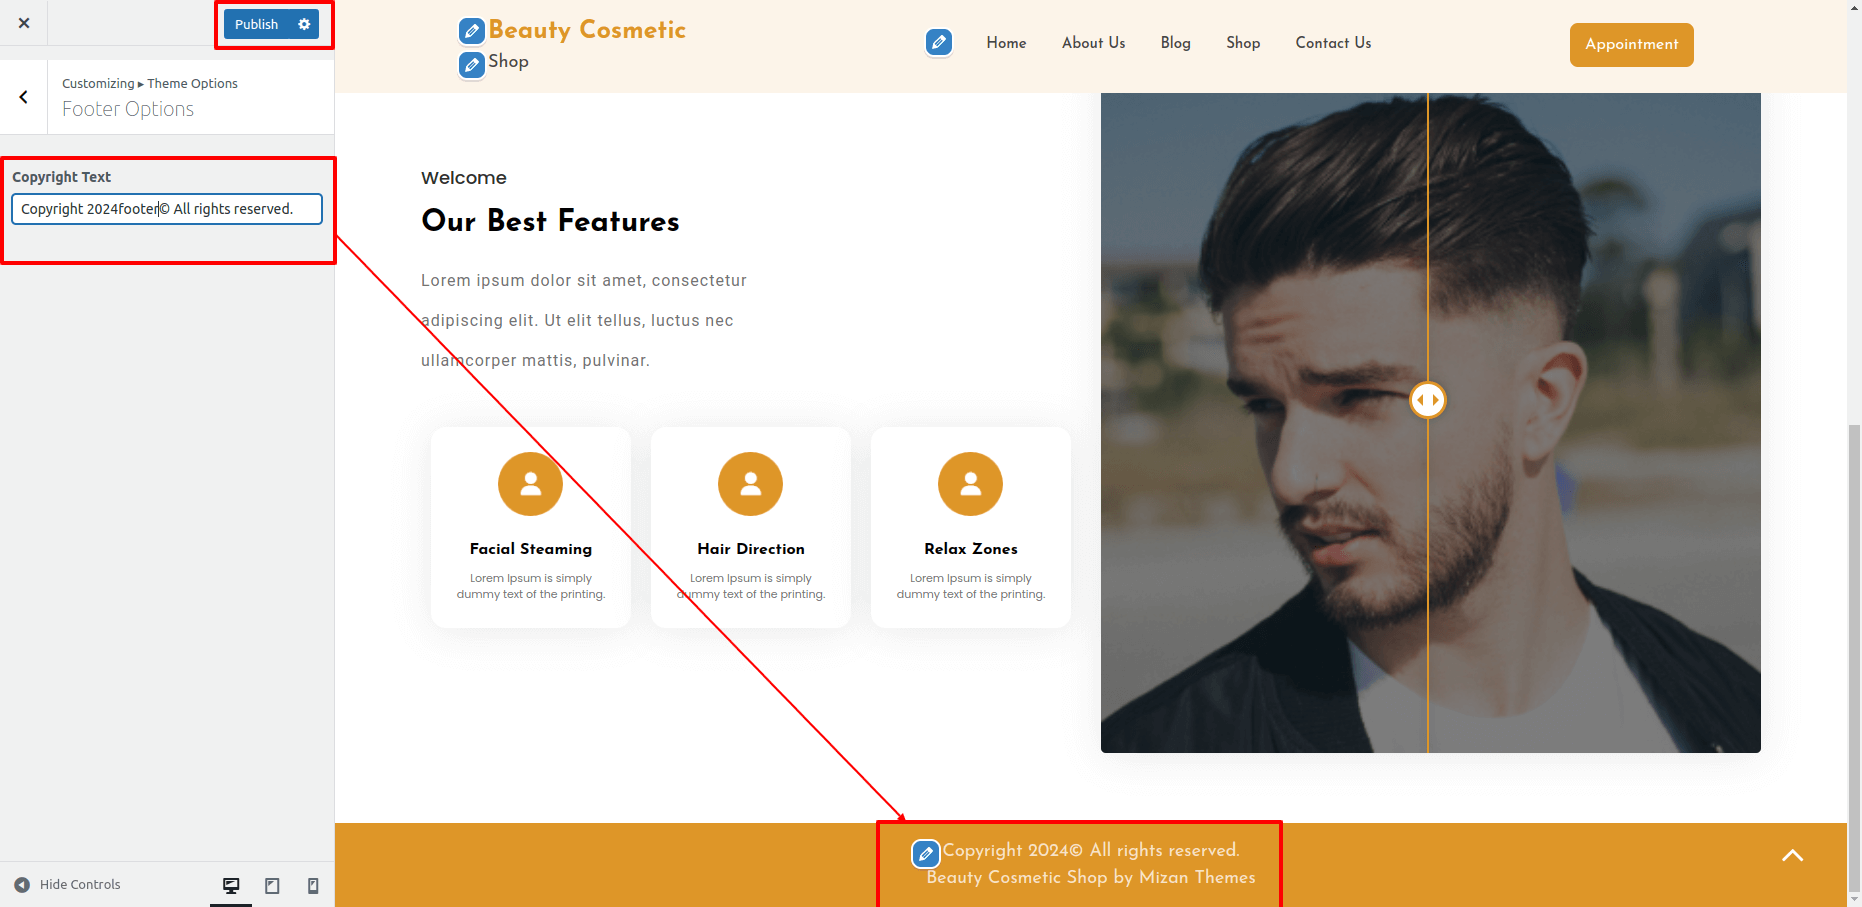
Task: Click the Copyright Text input field
Action: click(x=166, y=209)
